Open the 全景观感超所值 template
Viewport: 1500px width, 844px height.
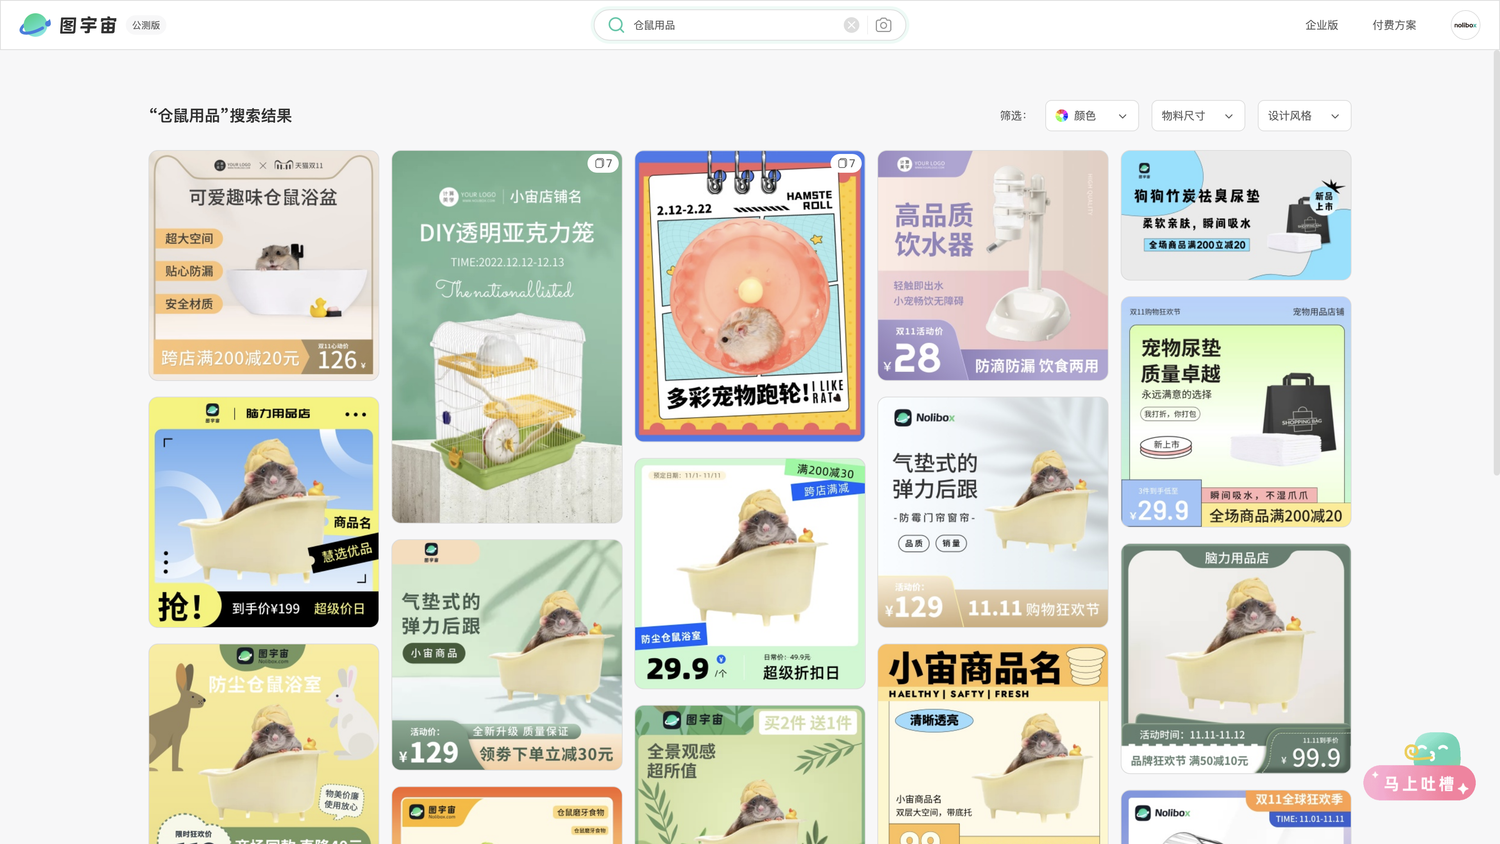[750, 775]
